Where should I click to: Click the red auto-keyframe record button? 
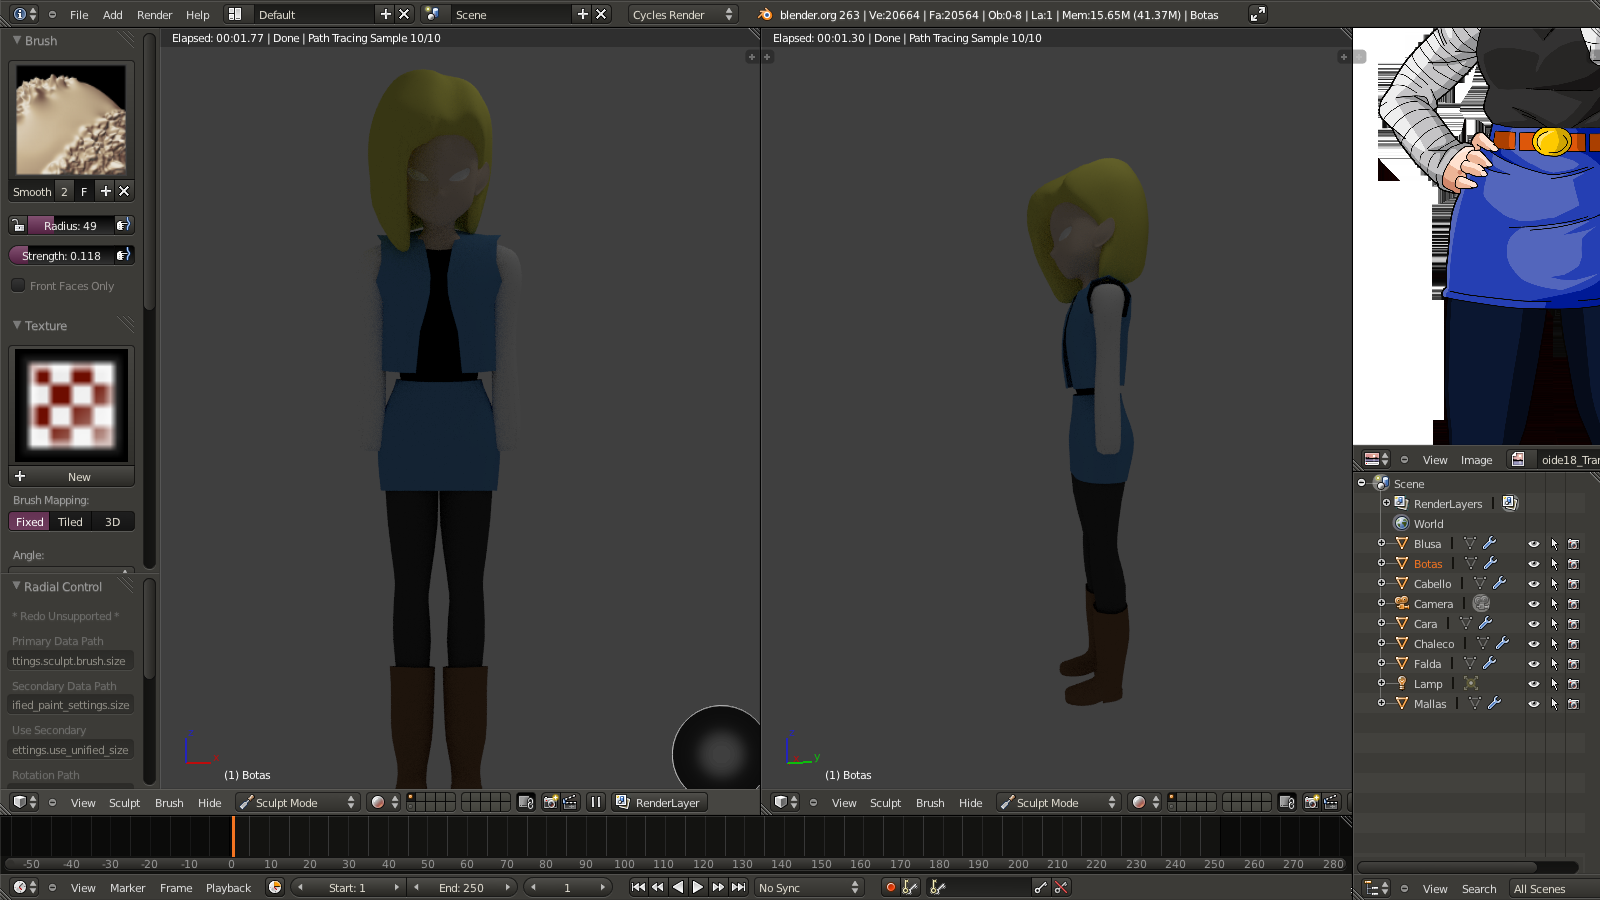[890, 887]
